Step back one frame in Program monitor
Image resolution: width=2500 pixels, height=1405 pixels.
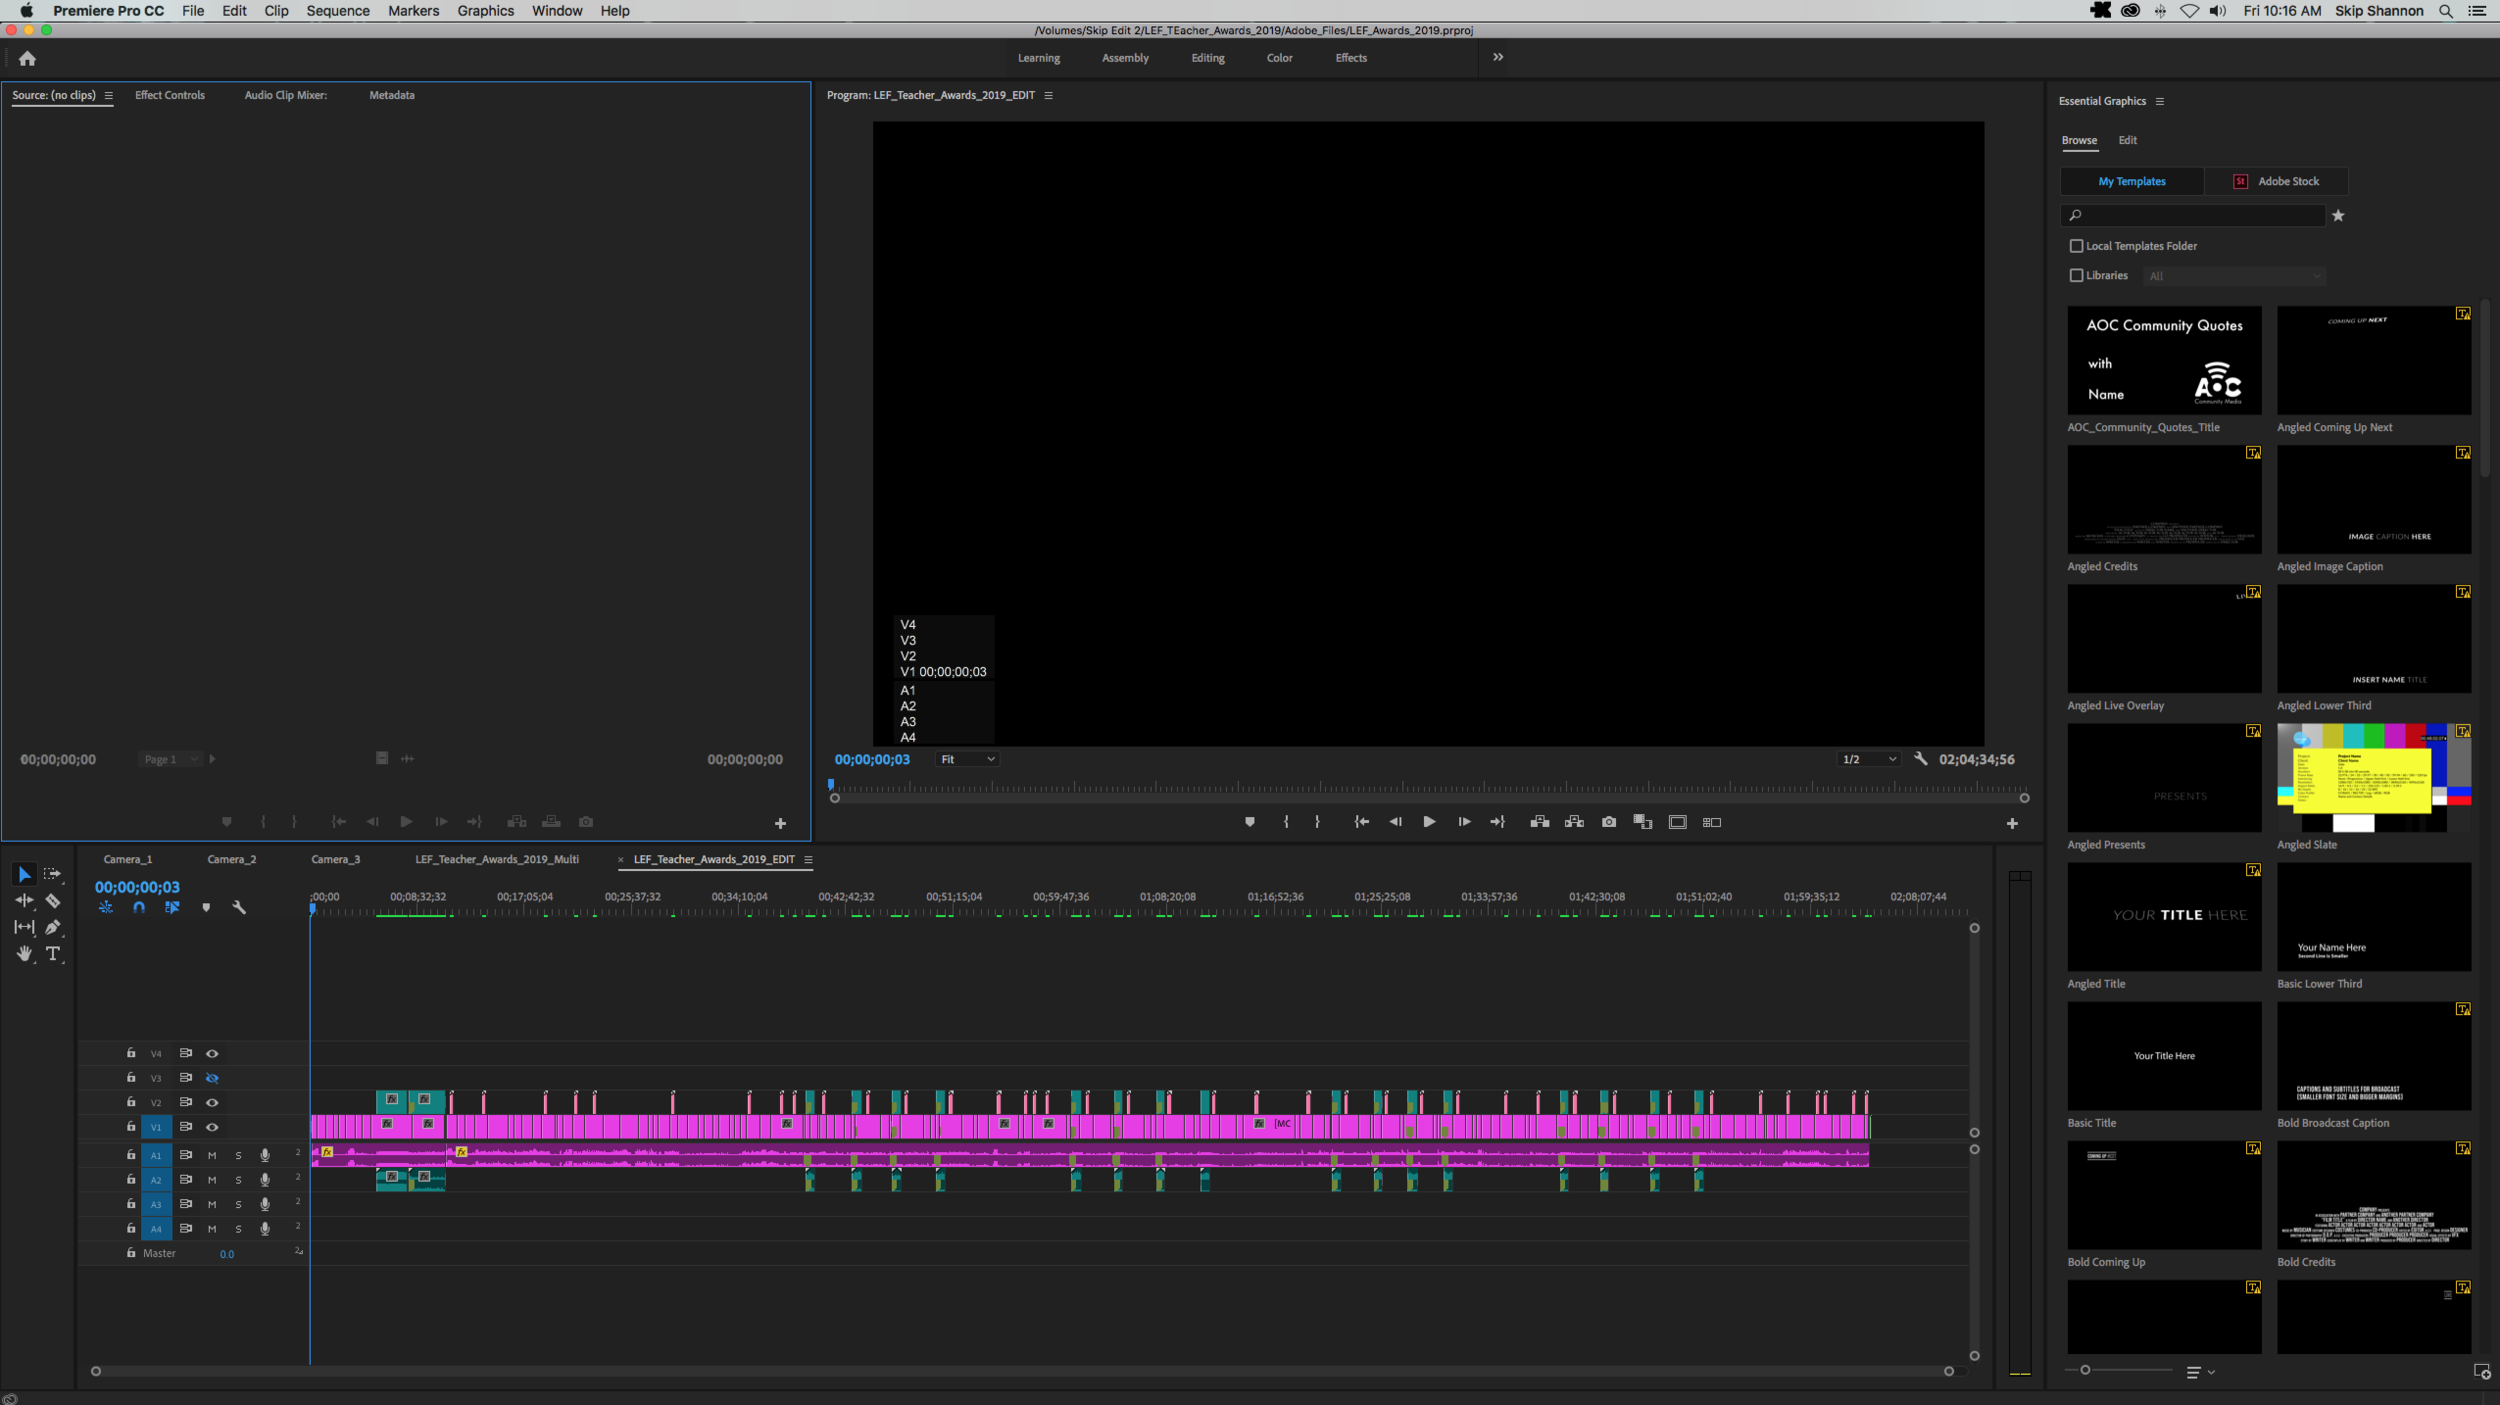point(1395,822)
